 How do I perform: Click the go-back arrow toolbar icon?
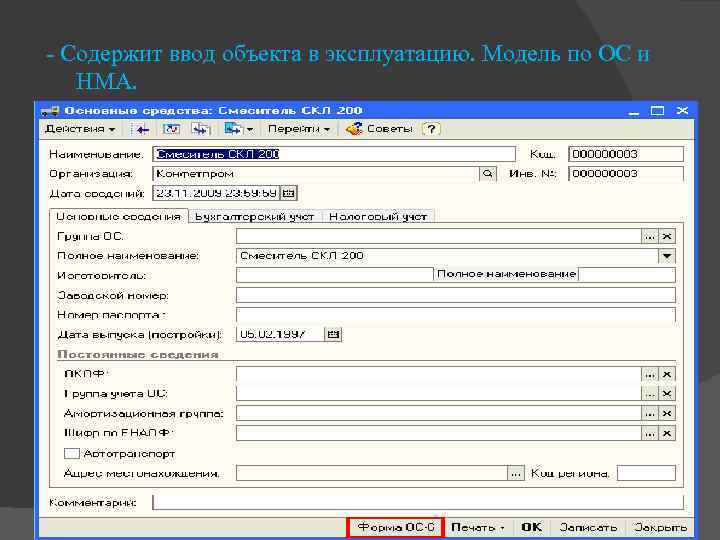[x=141, y=129]
